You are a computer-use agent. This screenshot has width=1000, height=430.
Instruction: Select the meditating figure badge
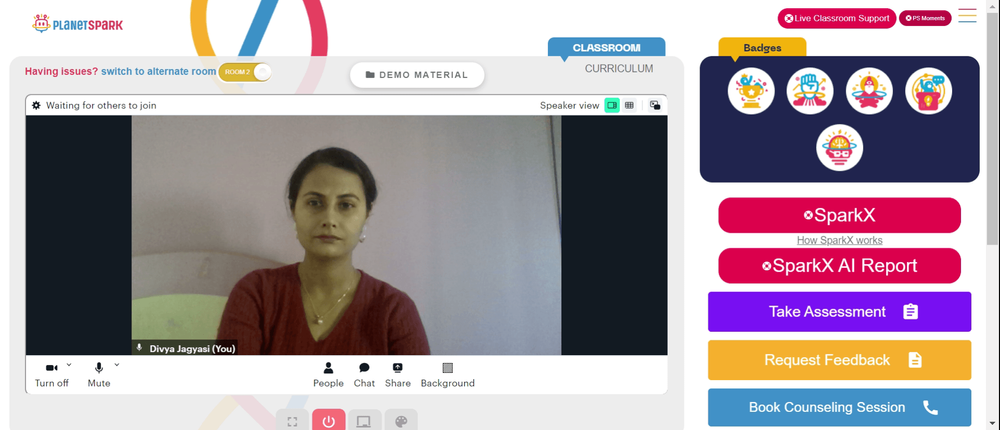tap(869, 91)
